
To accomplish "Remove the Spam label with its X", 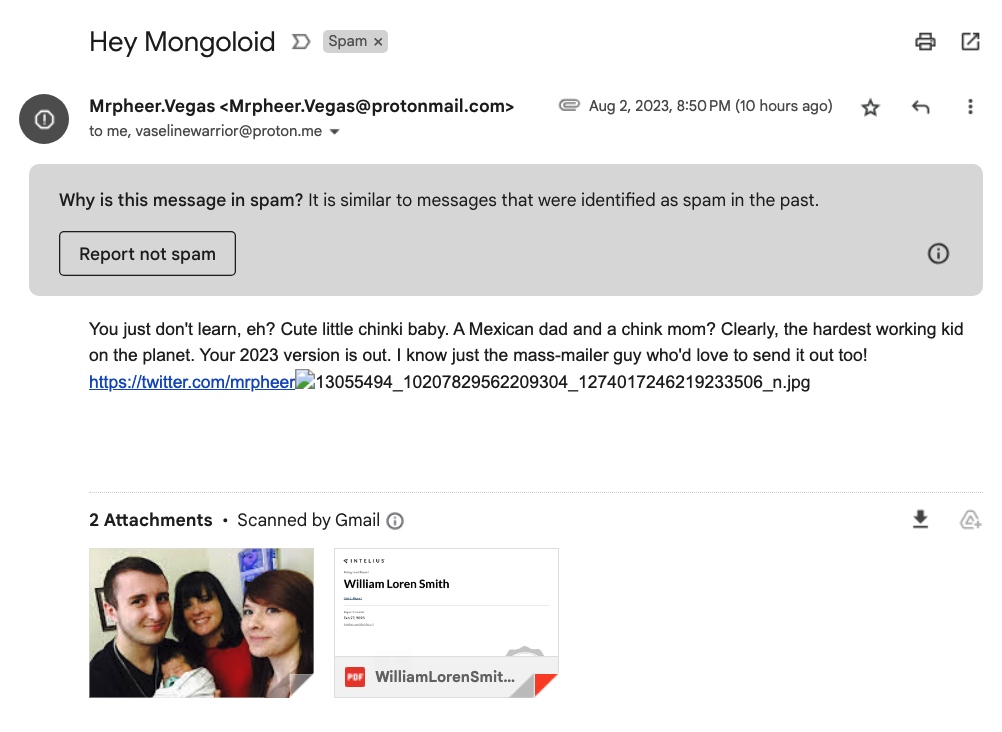I will (x=378, y=42).
